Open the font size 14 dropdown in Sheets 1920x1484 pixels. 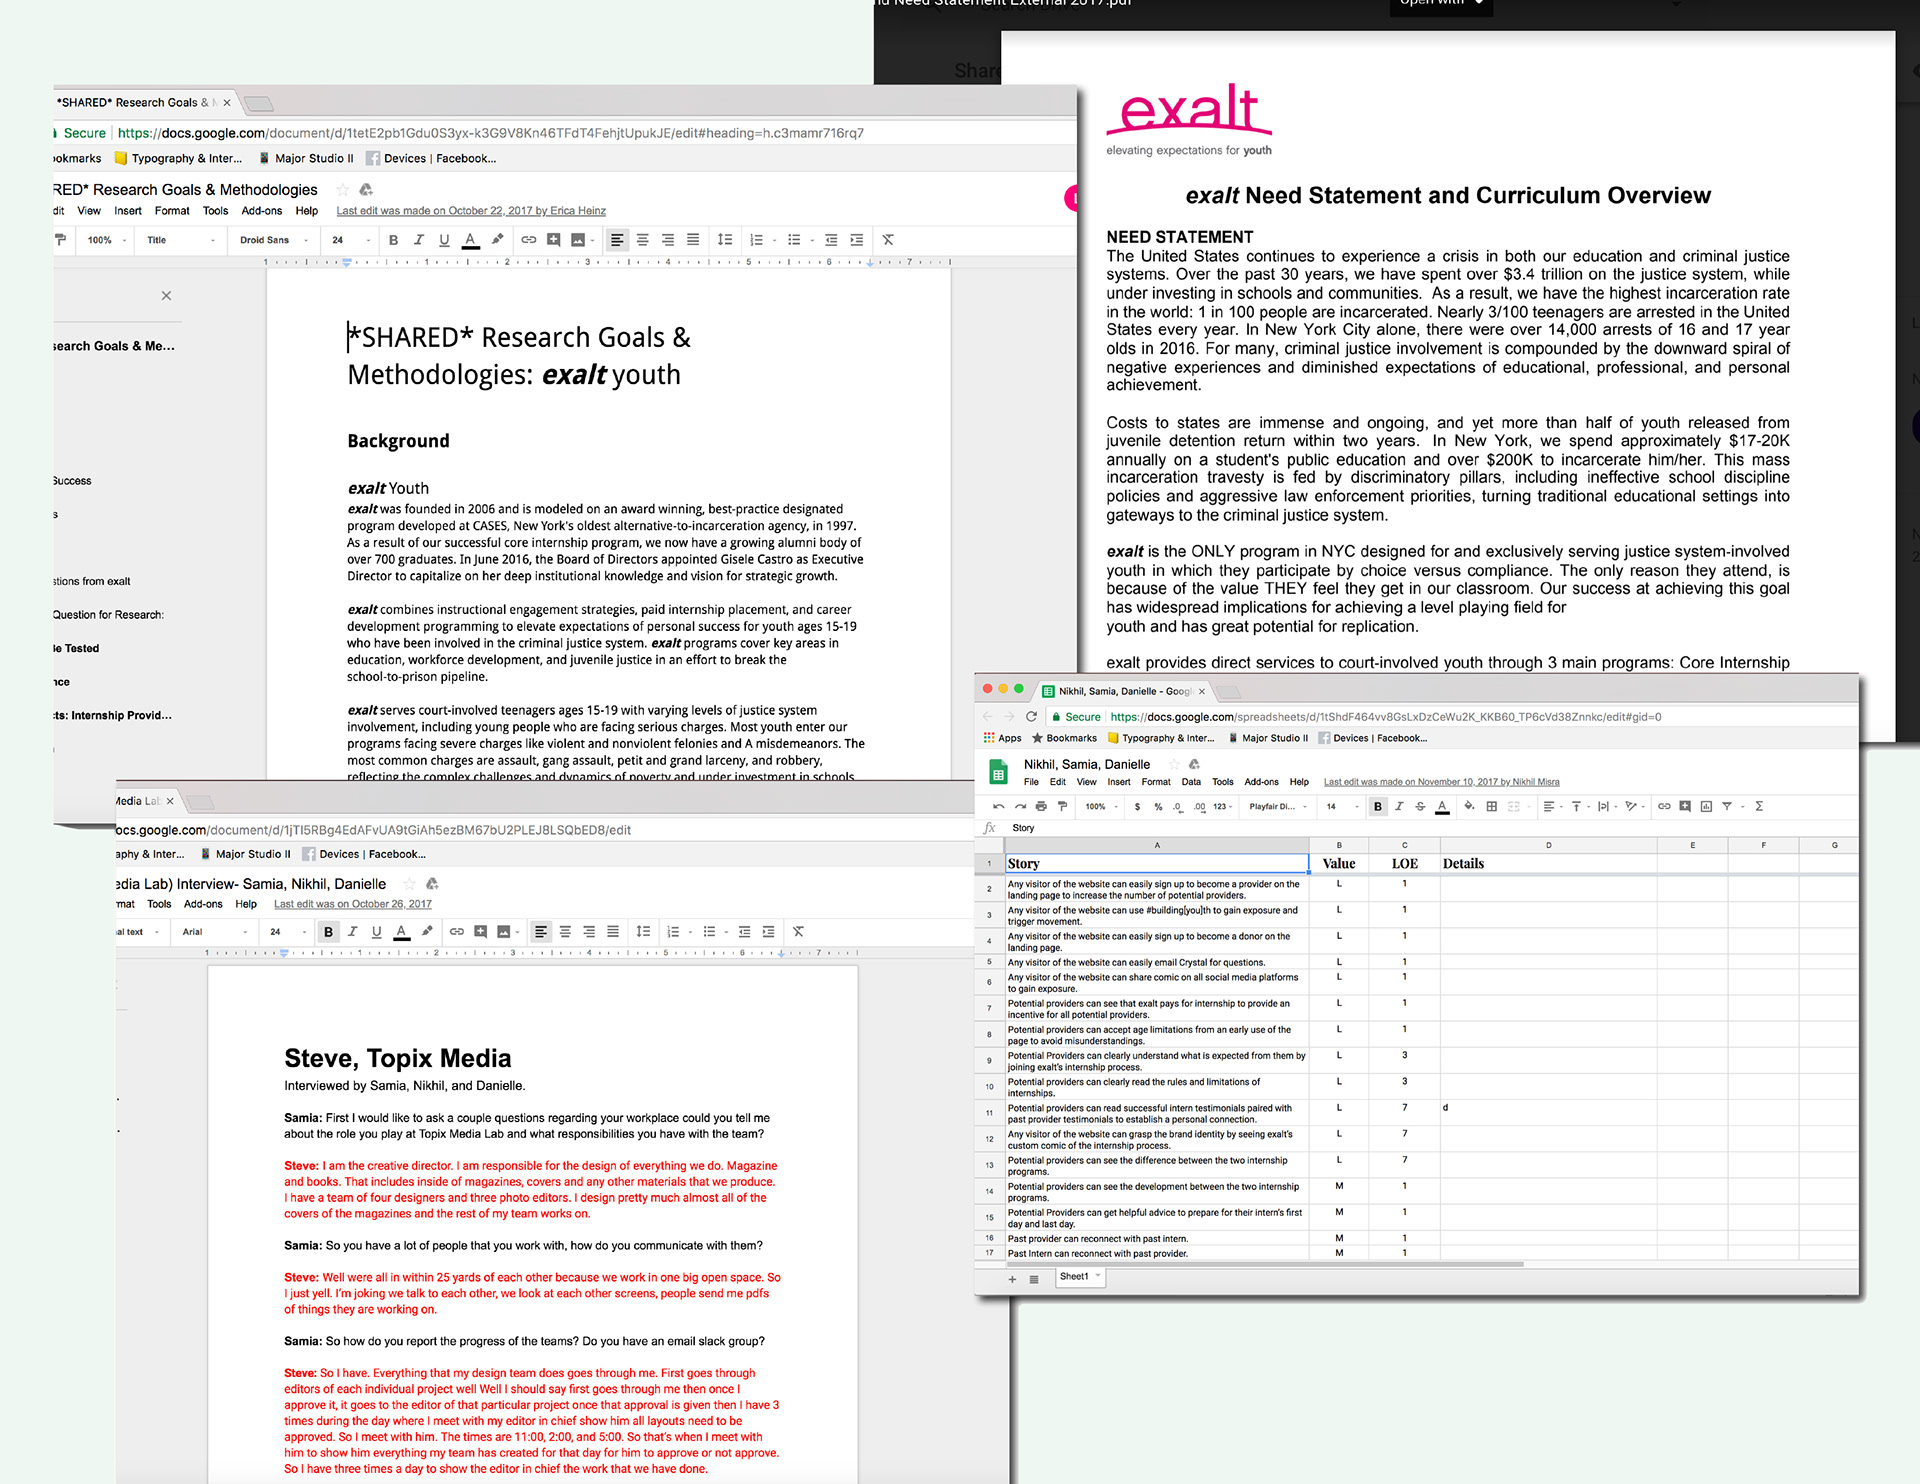[1342, 806]
